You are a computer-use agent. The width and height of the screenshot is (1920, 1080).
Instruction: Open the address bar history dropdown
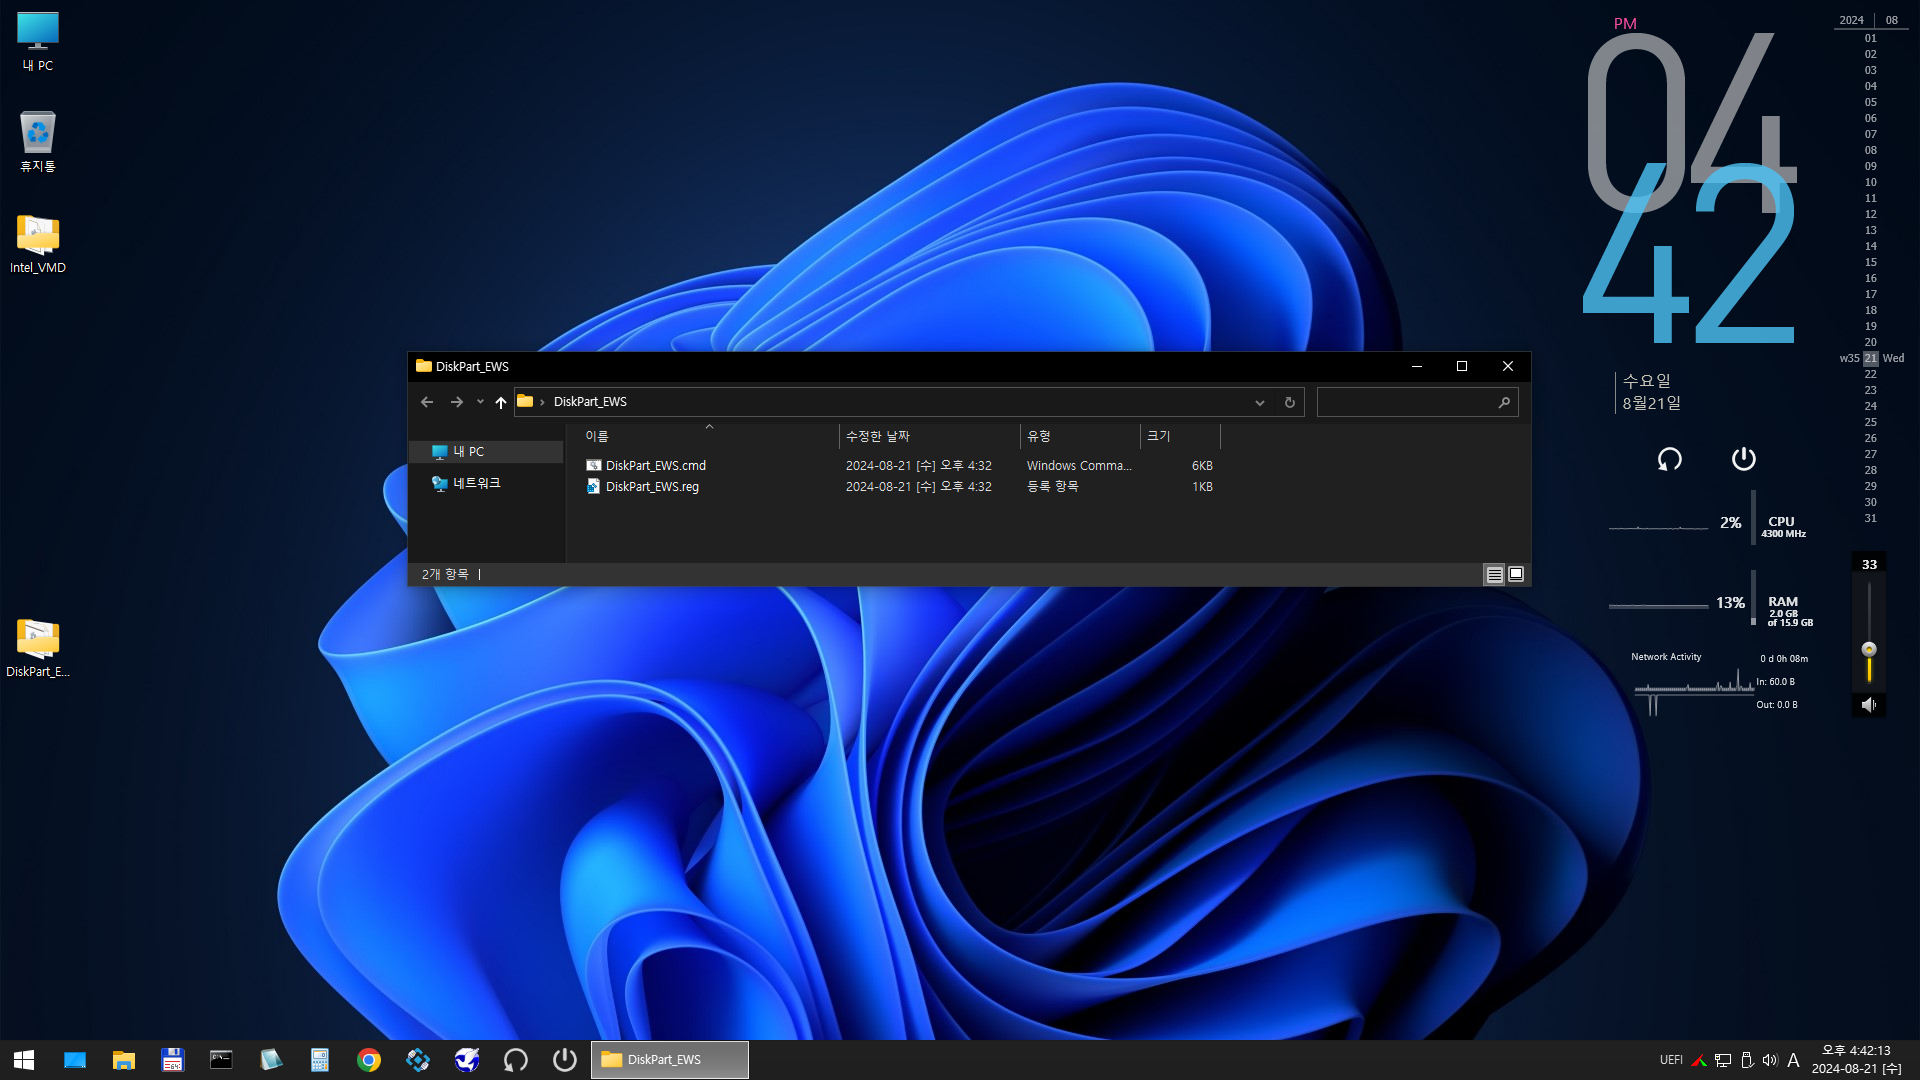pos(1260,402)
